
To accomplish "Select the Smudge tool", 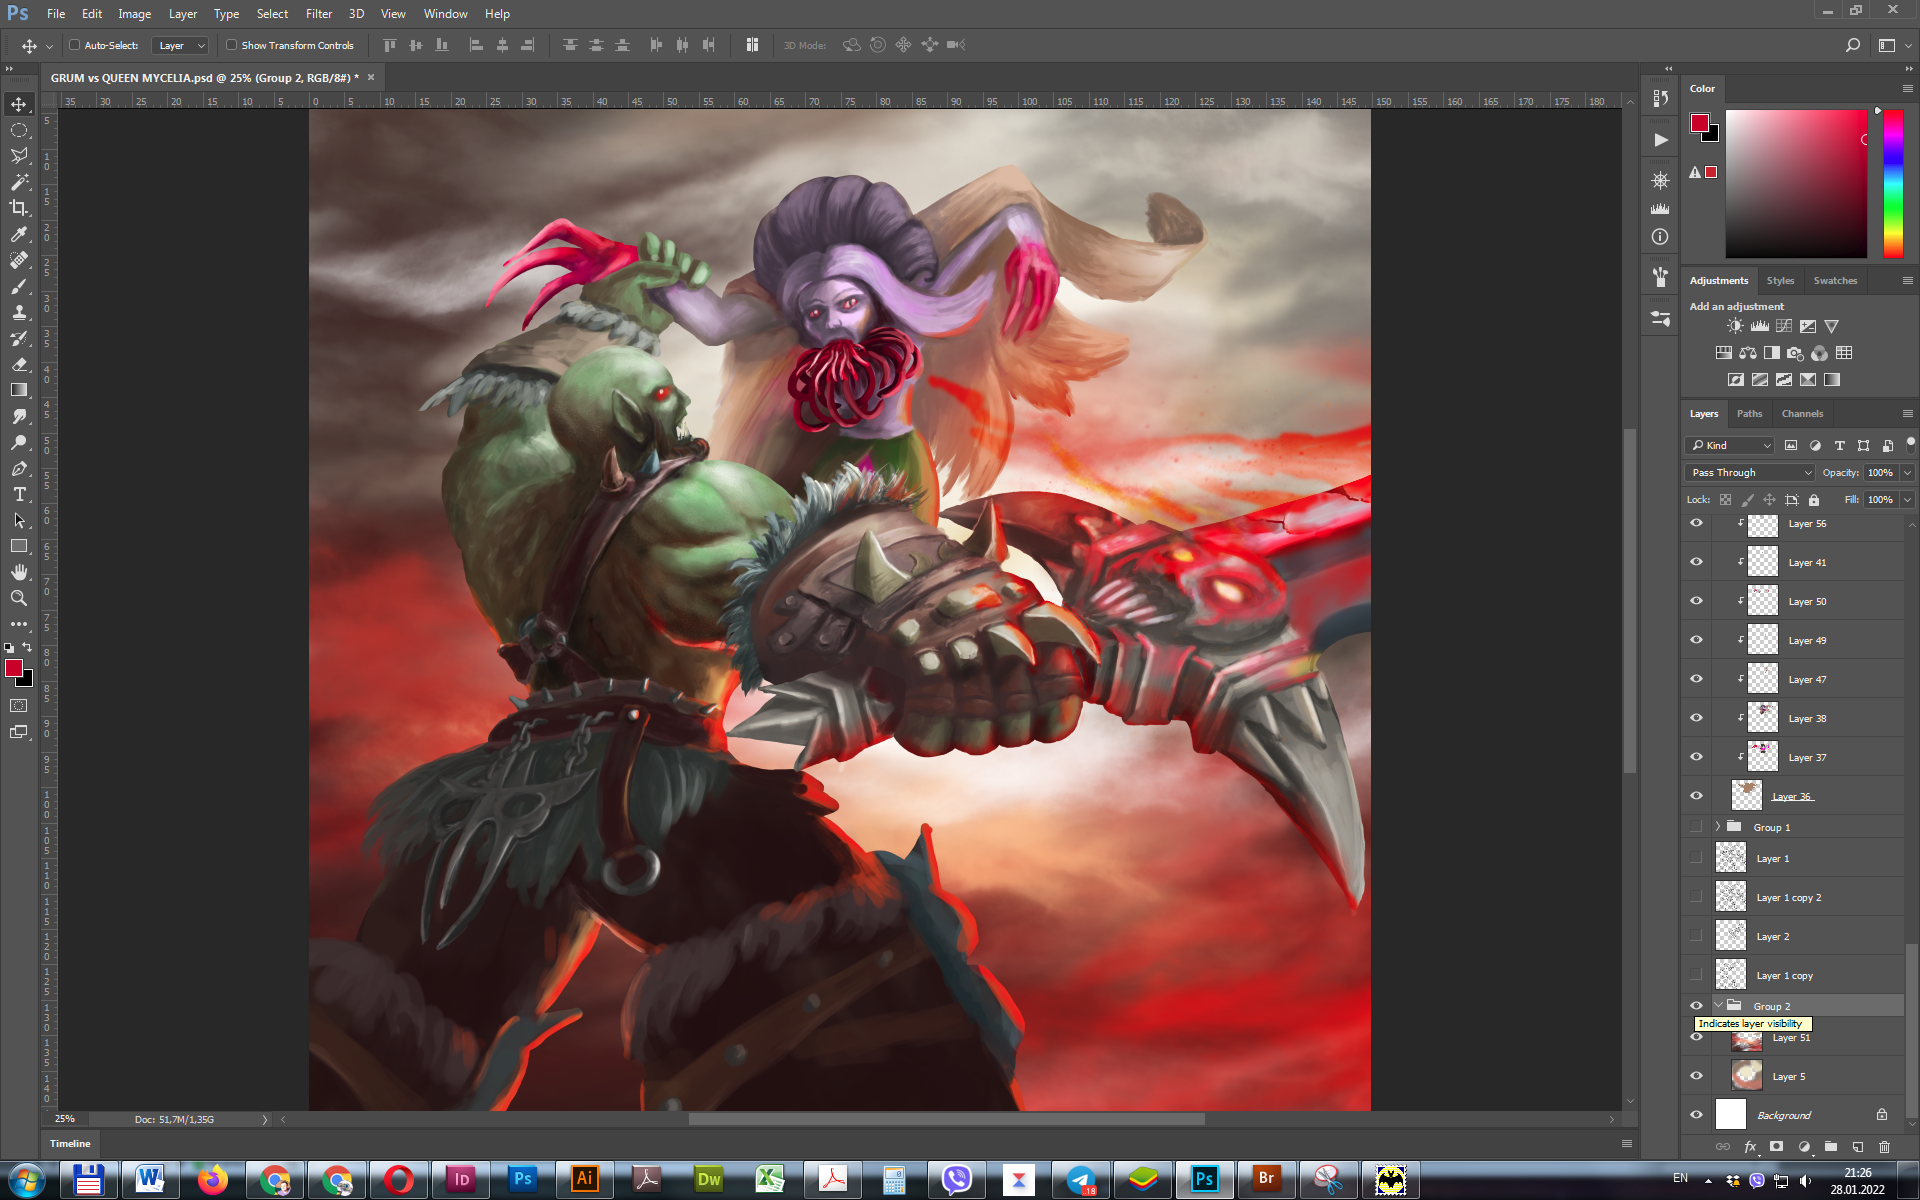I will (x=19, y=416).
